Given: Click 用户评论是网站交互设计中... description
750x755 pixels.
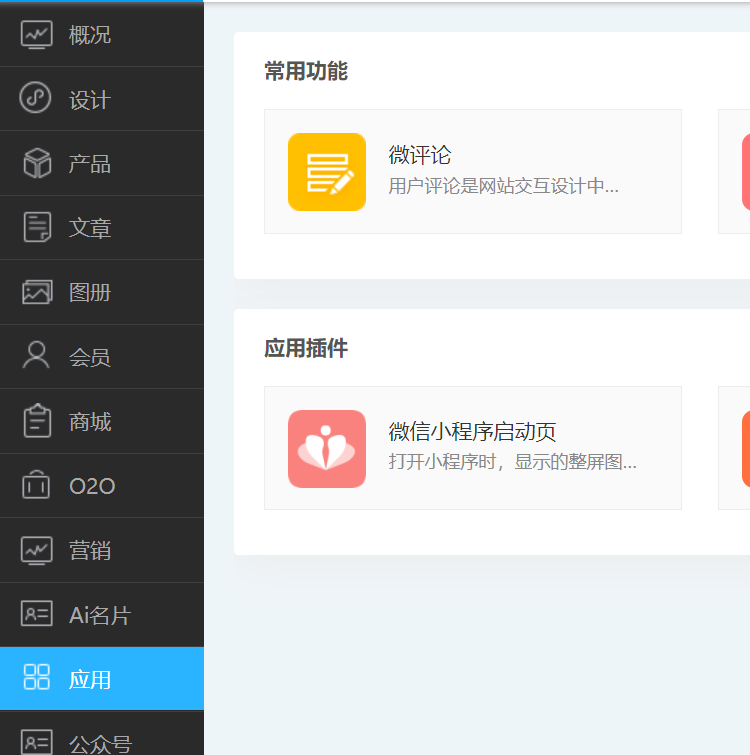Looking at the screenshot, I should click(x=504, y=186).
